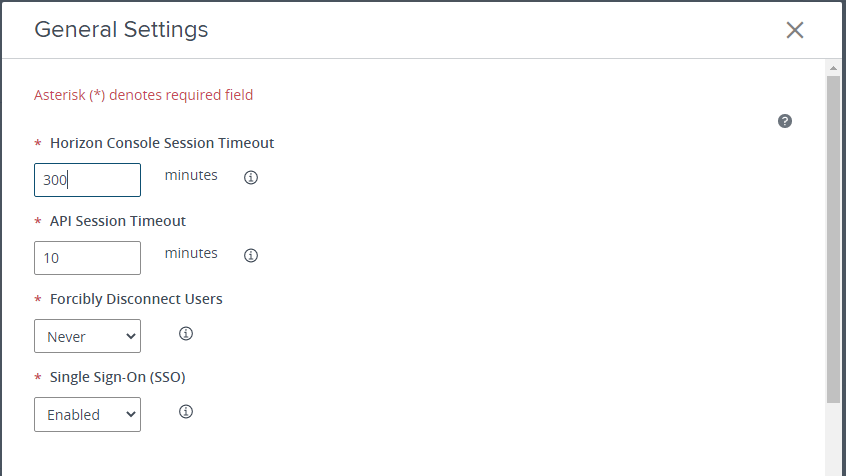
Task: Click the asterisk required field notice
Action: coord(143,95)
